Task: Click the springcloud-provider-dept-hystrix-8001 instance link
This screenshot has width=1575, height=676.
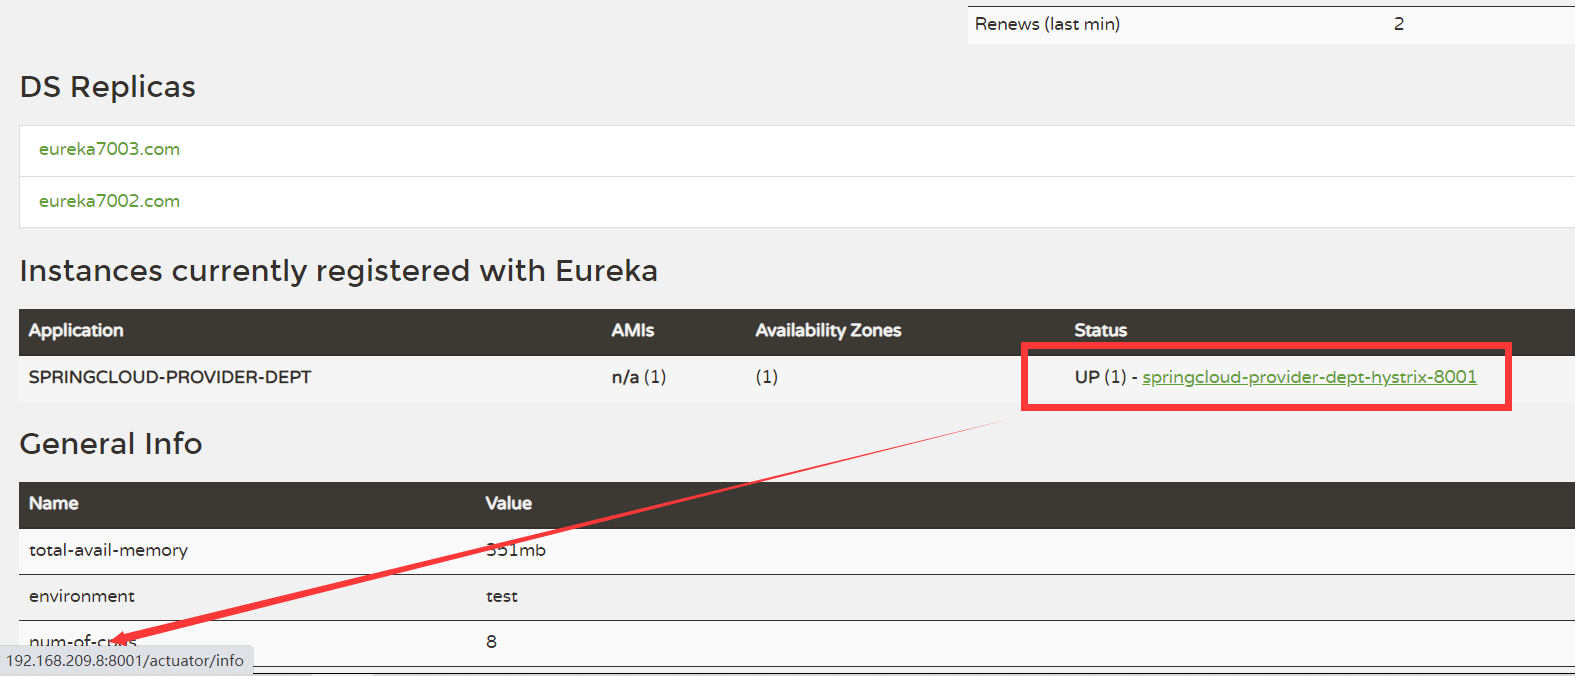Action: click(1308, 377)
